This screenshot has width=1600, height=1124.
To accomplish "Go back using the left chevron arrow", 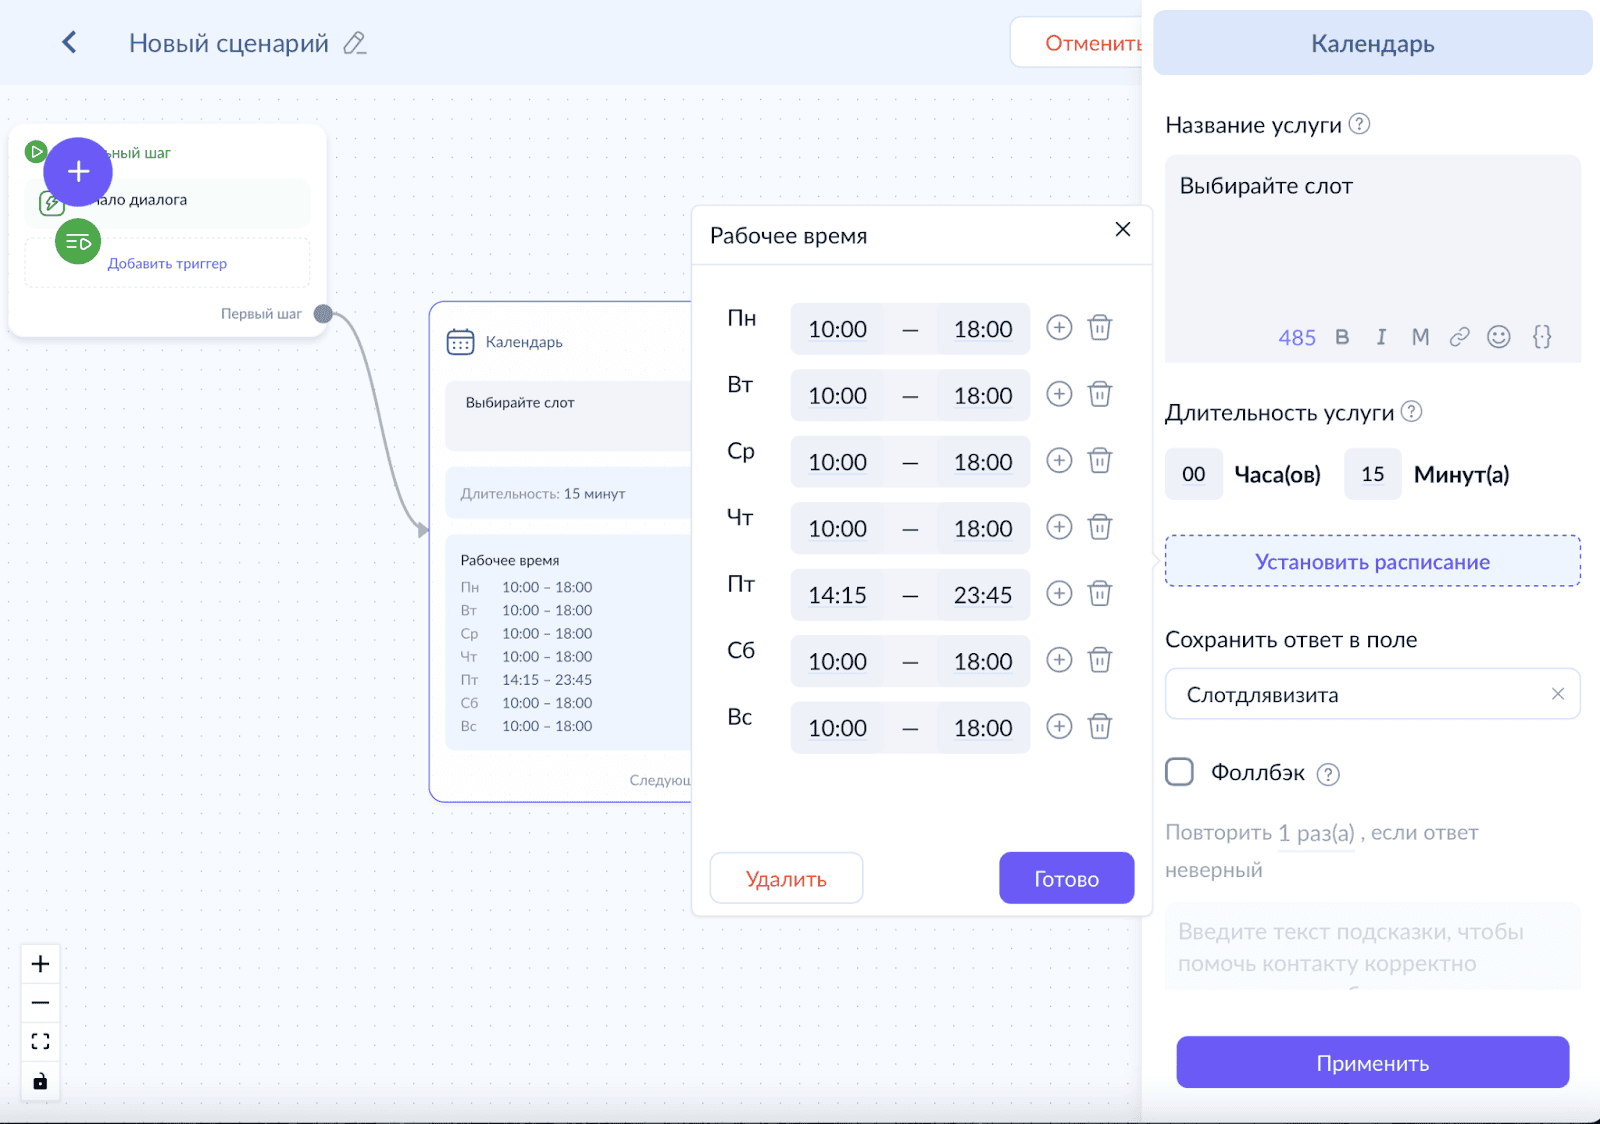I will pos(69,42).
